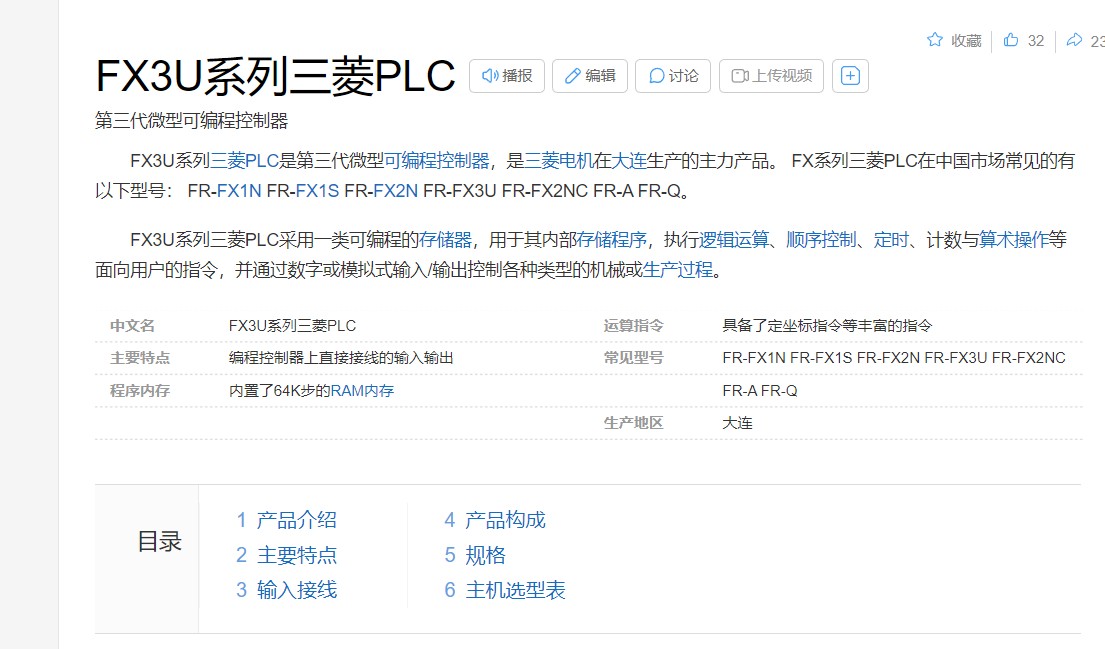The image size is (1105, 649).
Task: Click the 程序内存 field label
Action: [140, 390]
